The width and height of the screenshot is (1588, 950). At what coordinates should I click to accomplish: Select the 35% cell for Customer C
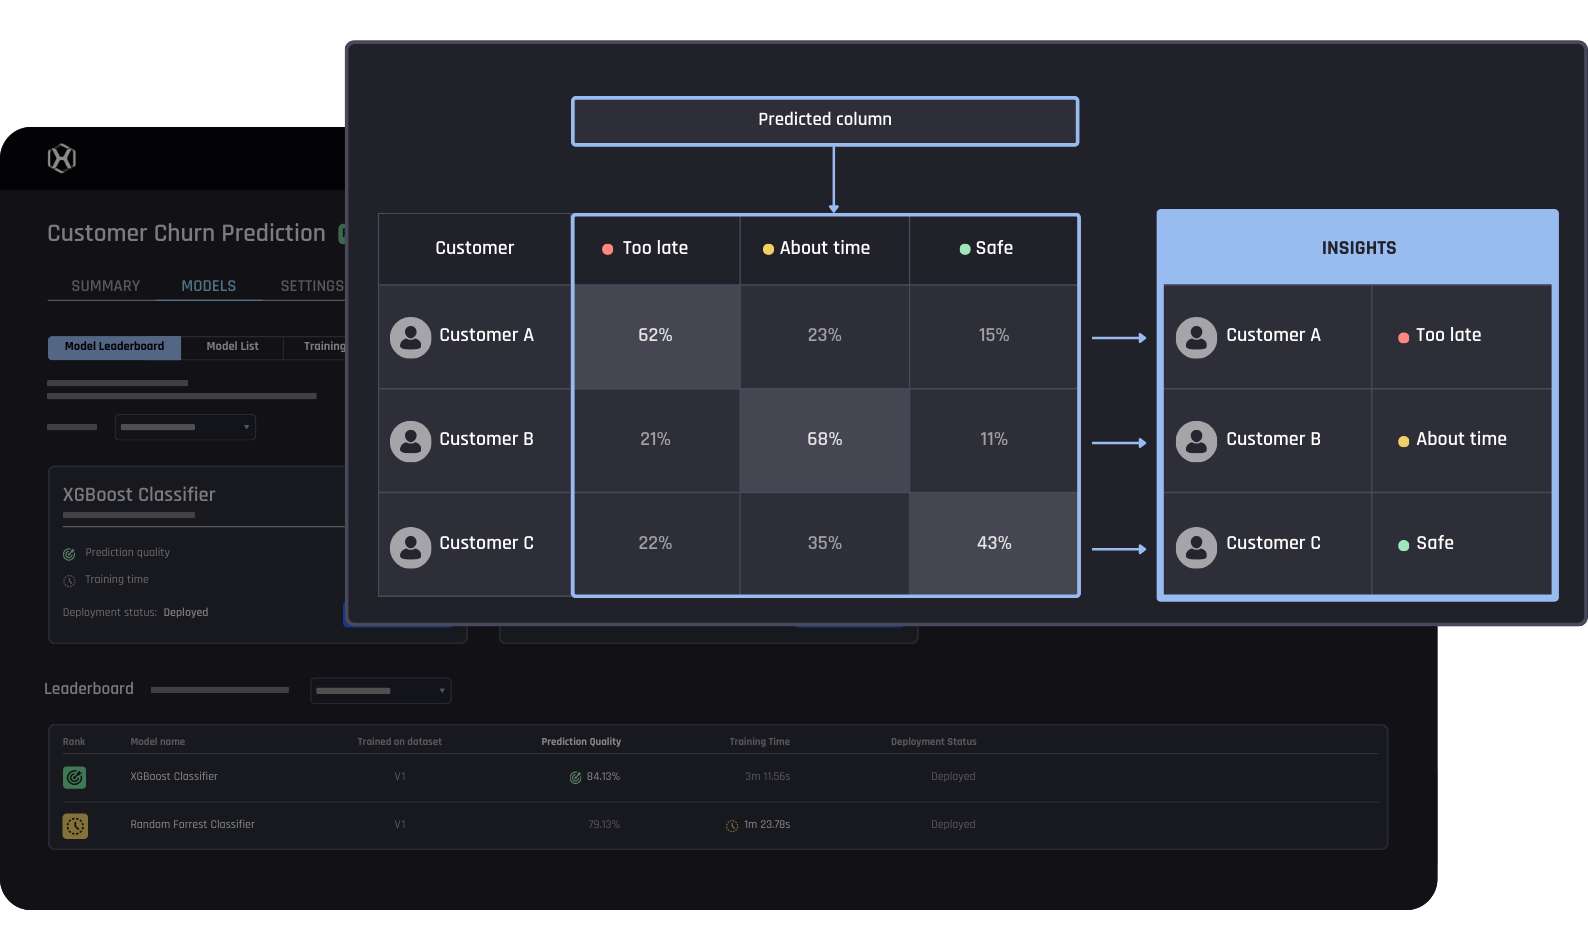click(x=825, y=544)
